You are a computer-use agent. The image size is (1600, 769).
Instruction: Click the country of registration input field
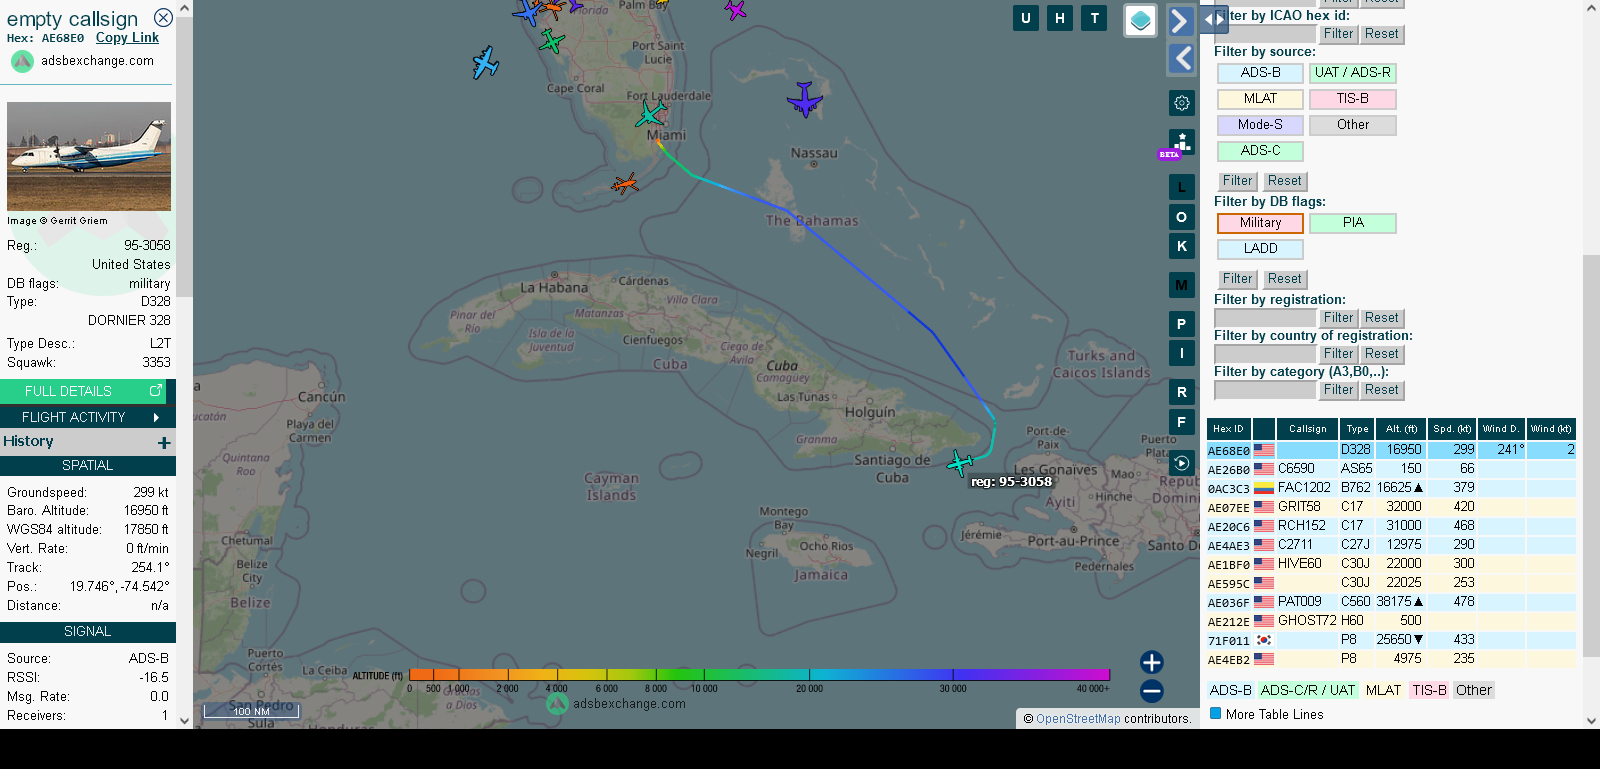[1265, 354]
